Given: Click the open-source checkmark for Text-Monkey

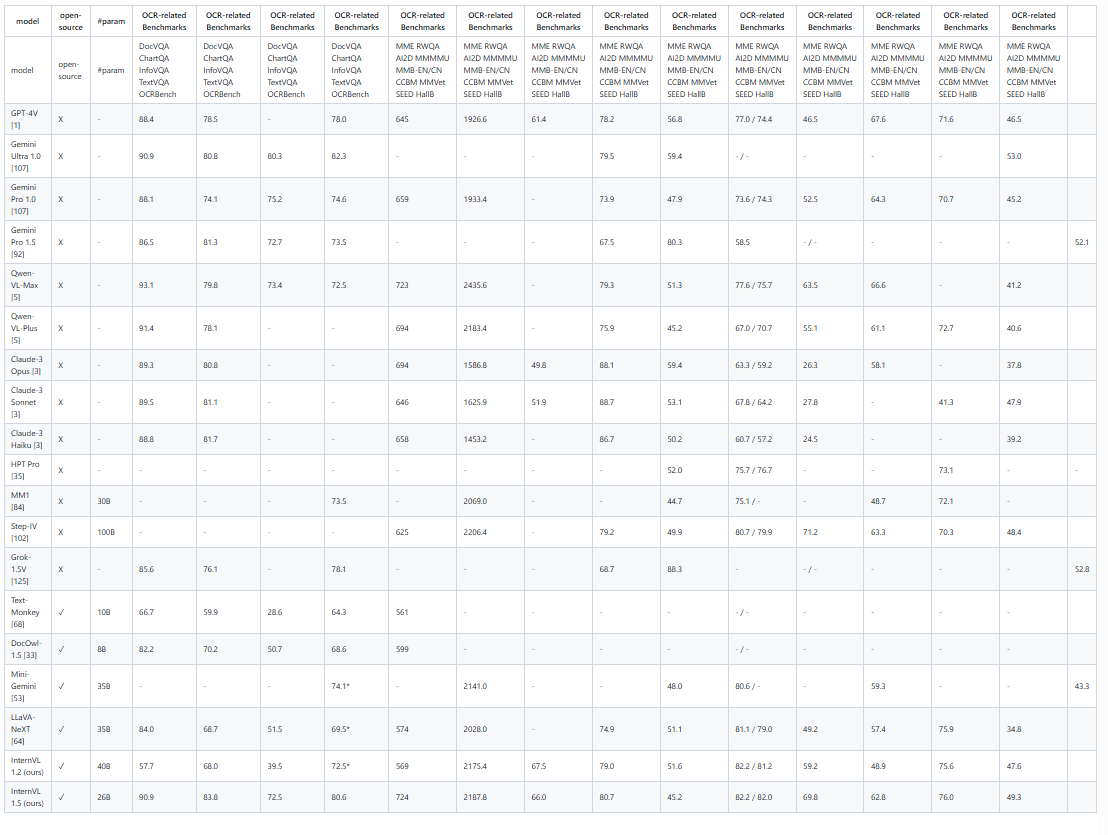Looking at the screenshot, I should click(x=61, y=612).
